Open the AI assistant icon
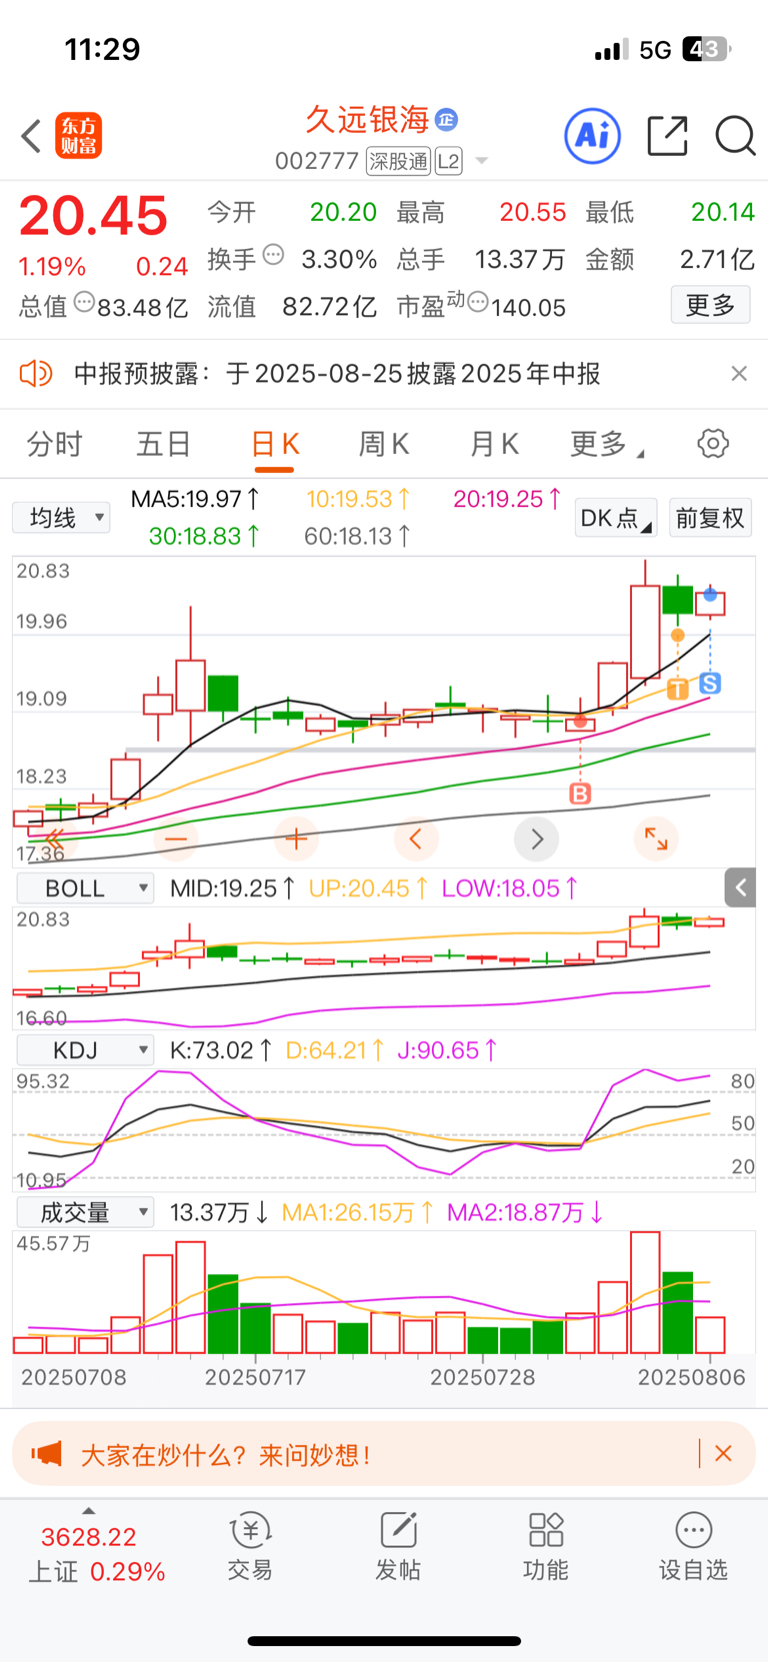Viewport: 768px width, 1663px height. (x=593, y=135)
